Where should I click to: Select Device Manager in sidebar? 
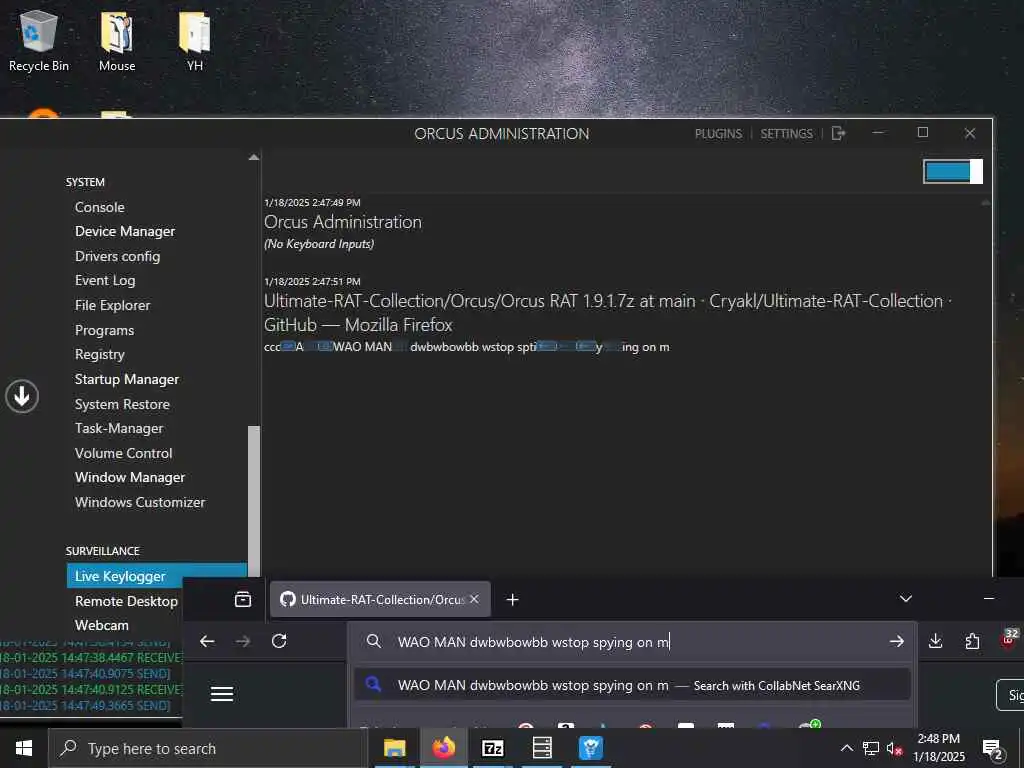(125, 231)
